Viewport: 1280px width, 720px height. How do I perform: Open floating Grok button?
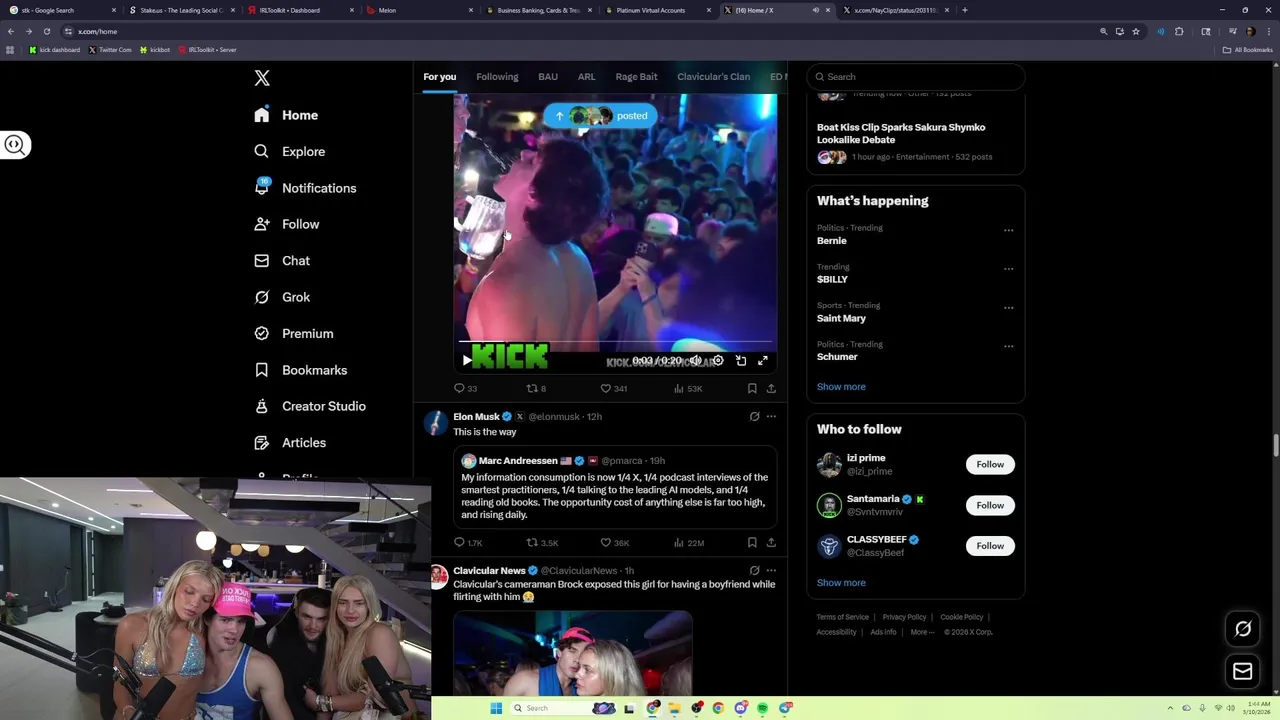pos(1243,629)
